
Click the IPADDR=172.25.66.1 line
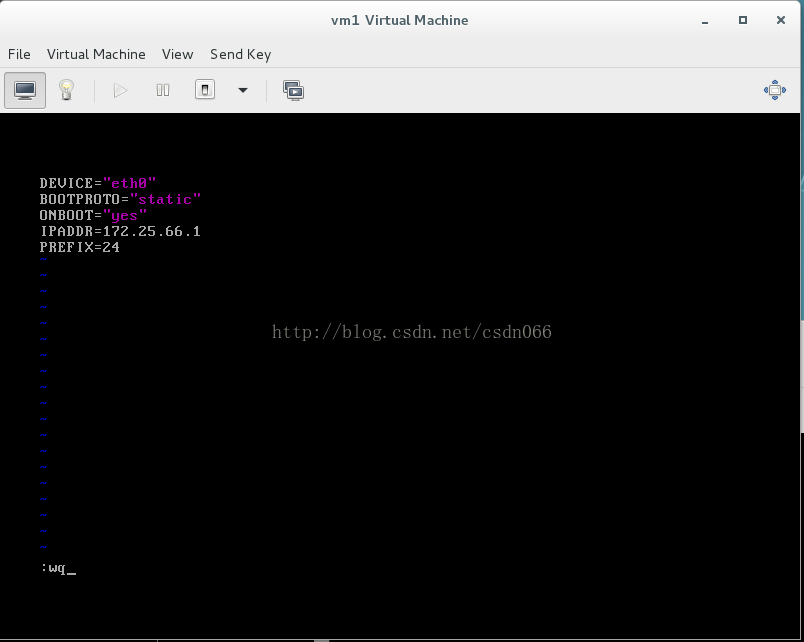tap(120, 231)
